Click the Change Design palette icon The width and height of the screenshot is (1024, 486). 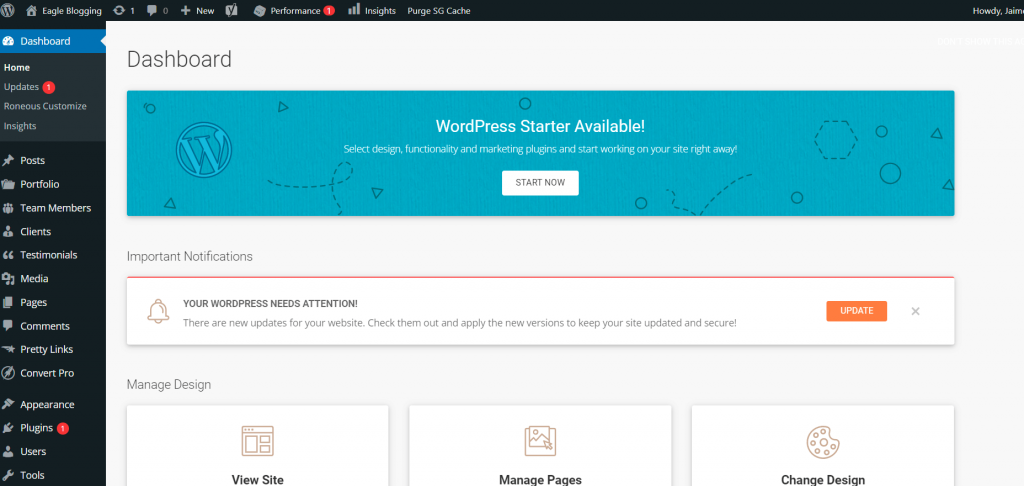pos(823,442)
